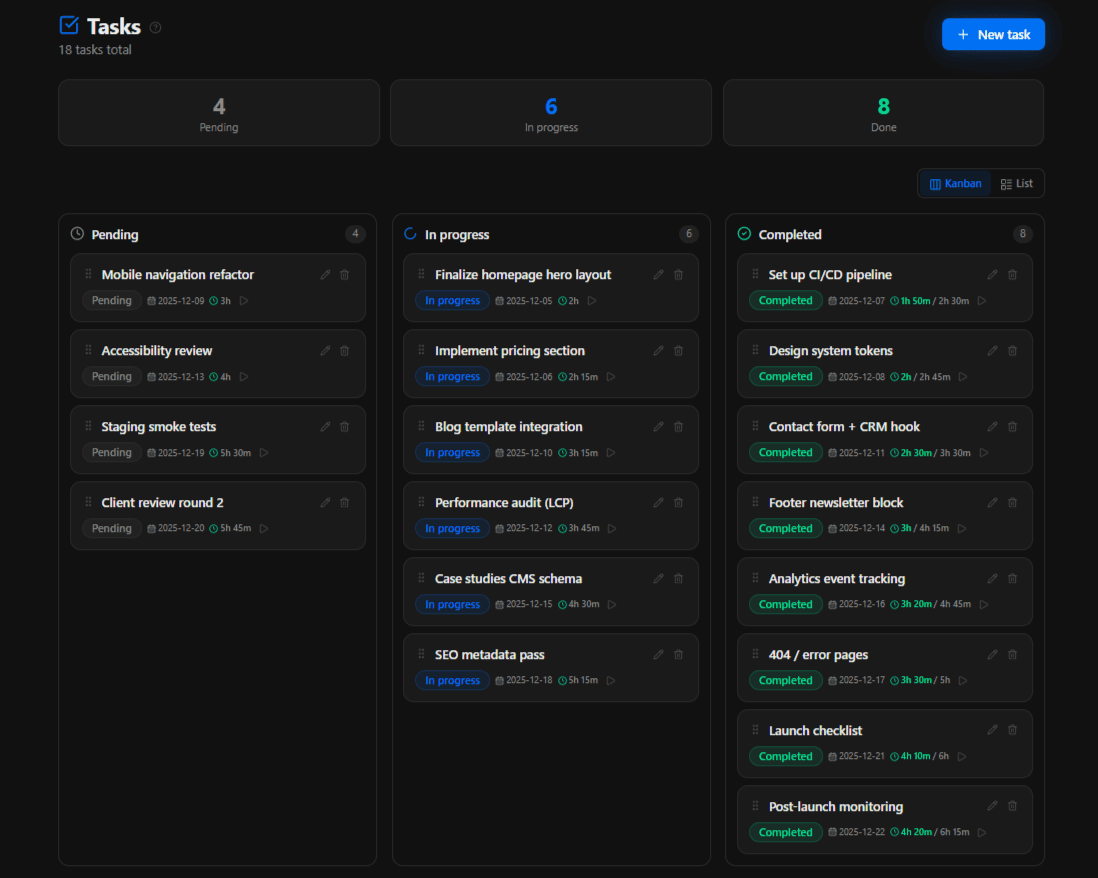Open the Accessibility review task title
The image size is (1098, 878).
click(x=157, y=351)
